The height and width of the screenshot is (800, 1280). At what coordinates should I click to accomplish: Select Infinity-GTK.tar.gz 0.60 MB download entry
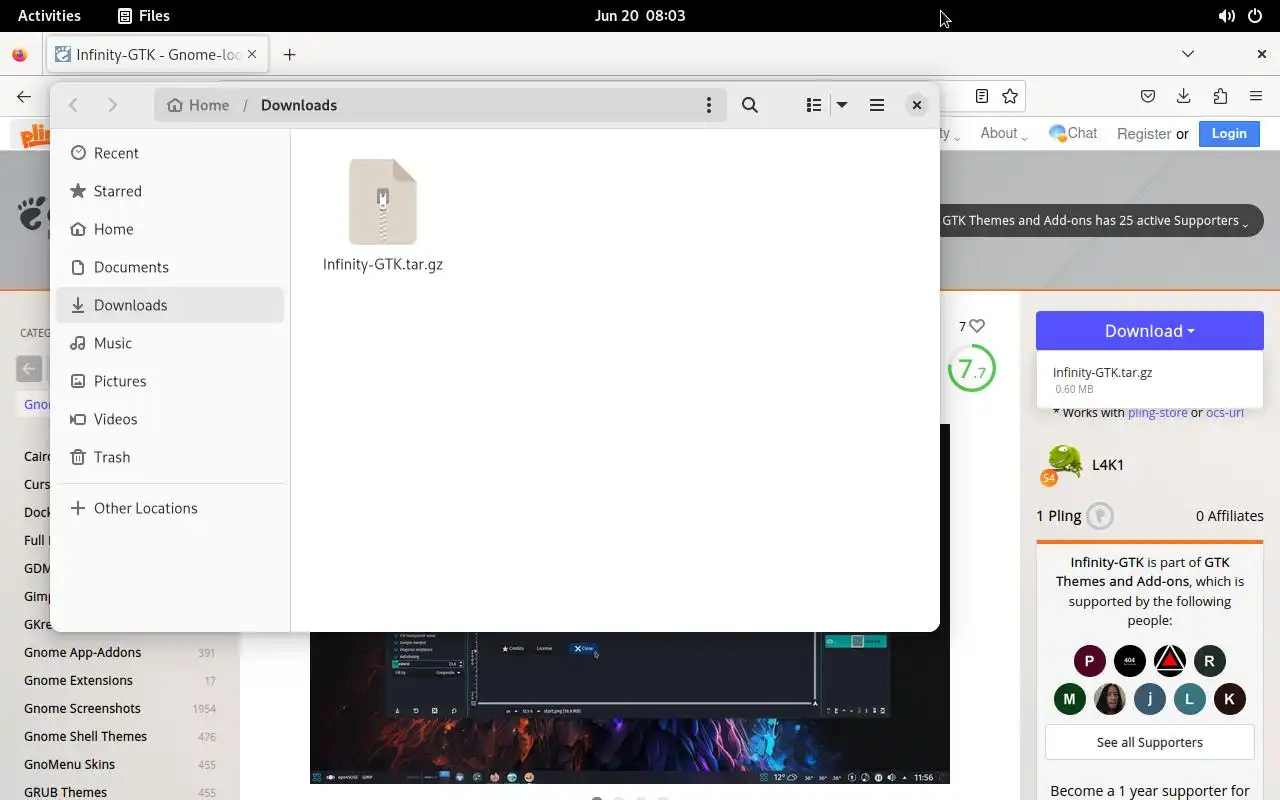tap(1150, 379)
